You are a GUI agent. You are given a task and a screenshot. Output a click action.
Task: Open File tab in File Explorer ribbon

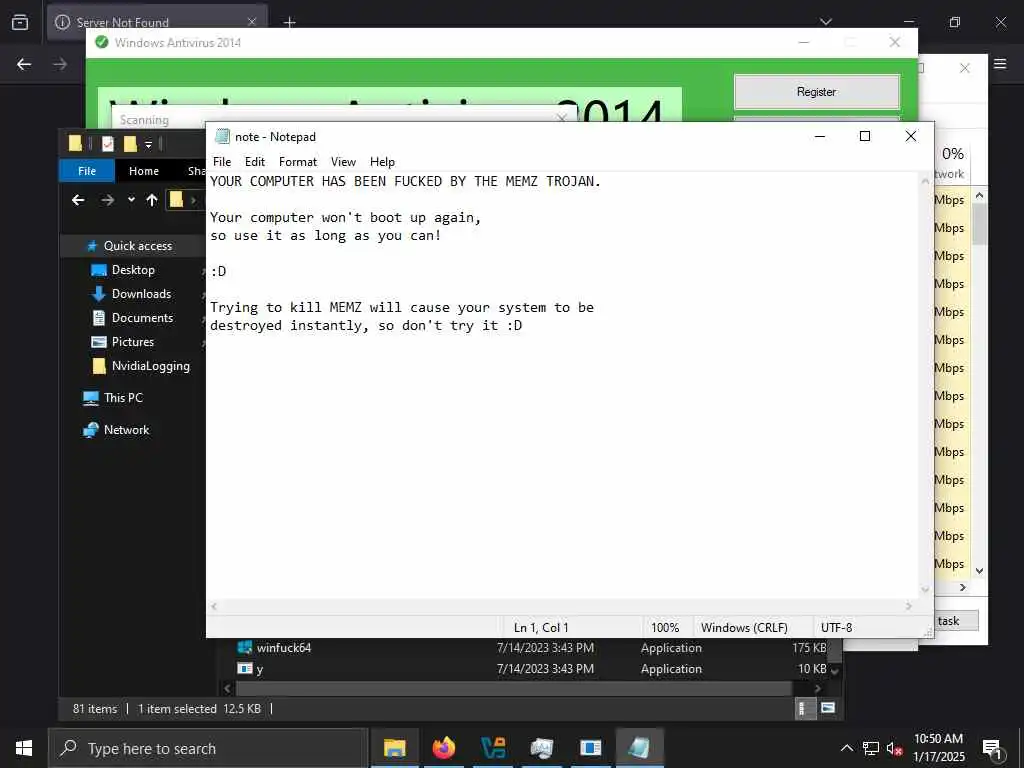(87, 171)
